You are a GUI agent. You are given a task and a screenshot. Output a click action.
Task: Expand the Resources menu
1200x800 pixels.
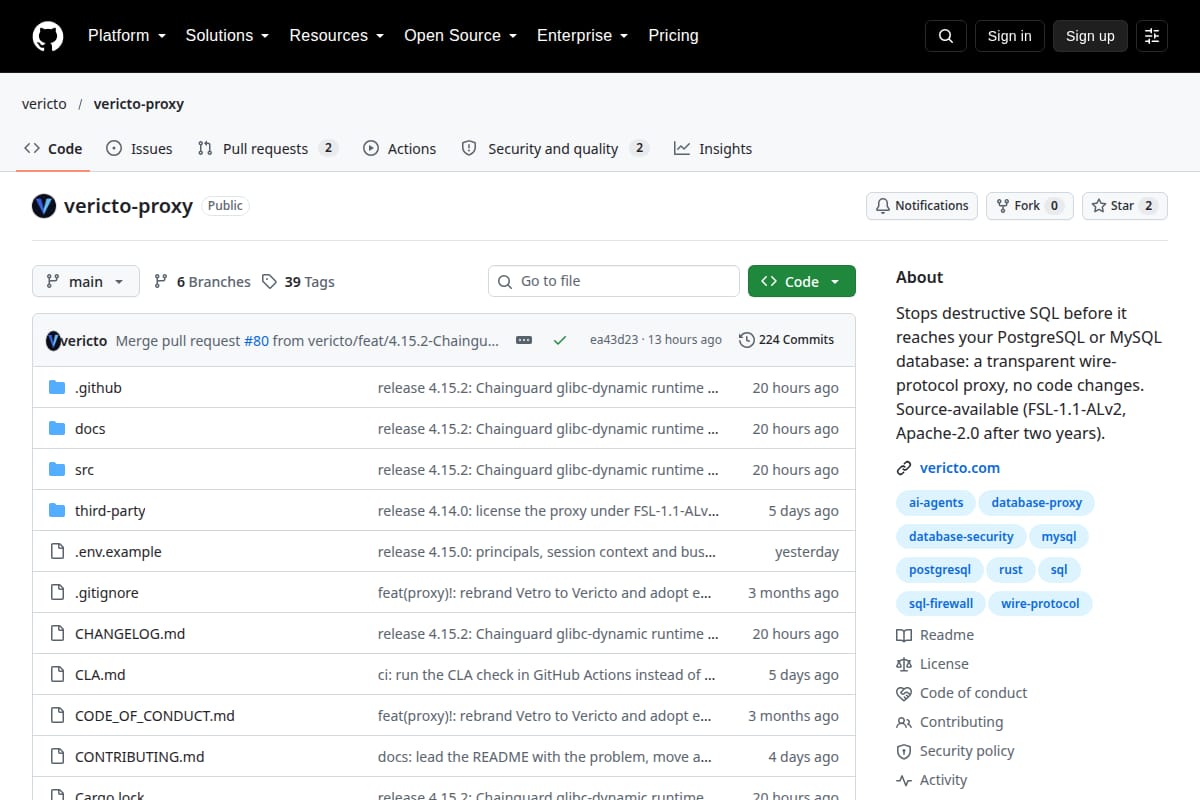337,36
